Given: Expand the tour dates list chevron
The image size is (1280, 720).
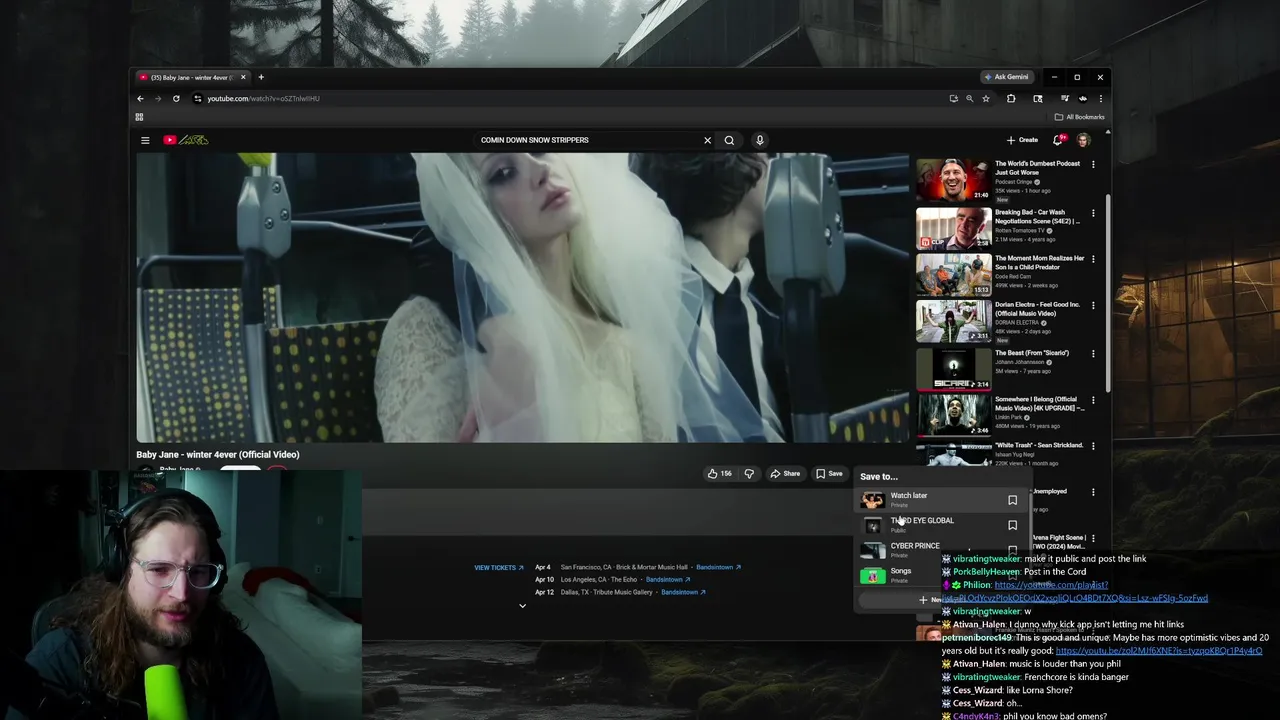Looking at the screenshot, I should click(x=522, y=606).
